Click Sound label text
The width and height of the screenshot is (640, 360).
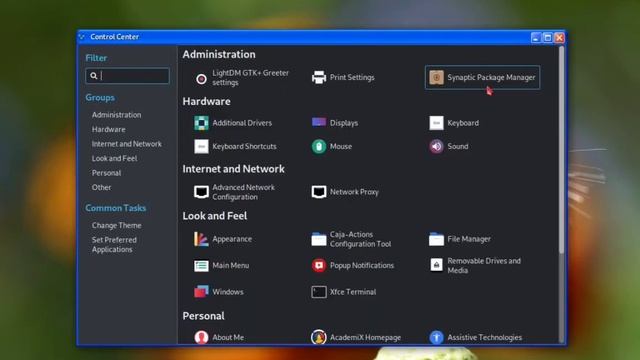click(x=458, y=146)
